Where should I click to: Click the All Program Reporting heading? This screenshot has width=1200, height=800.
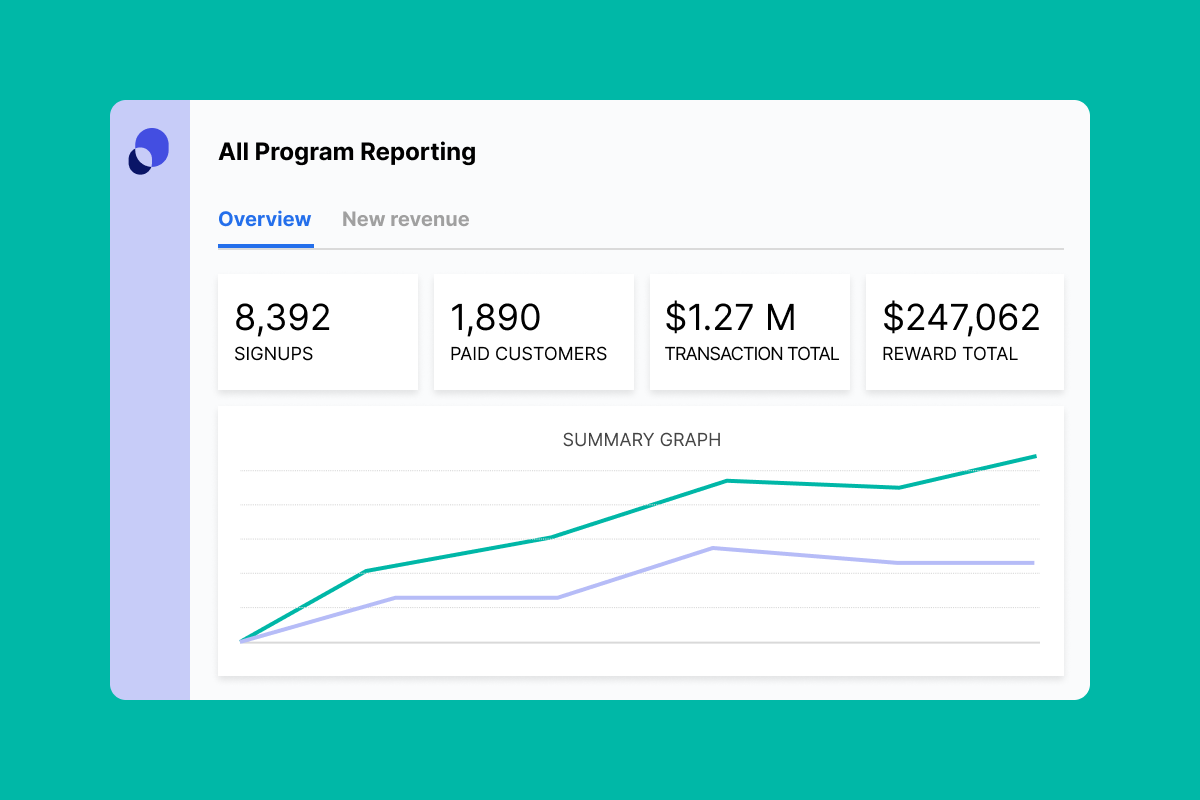347,152
